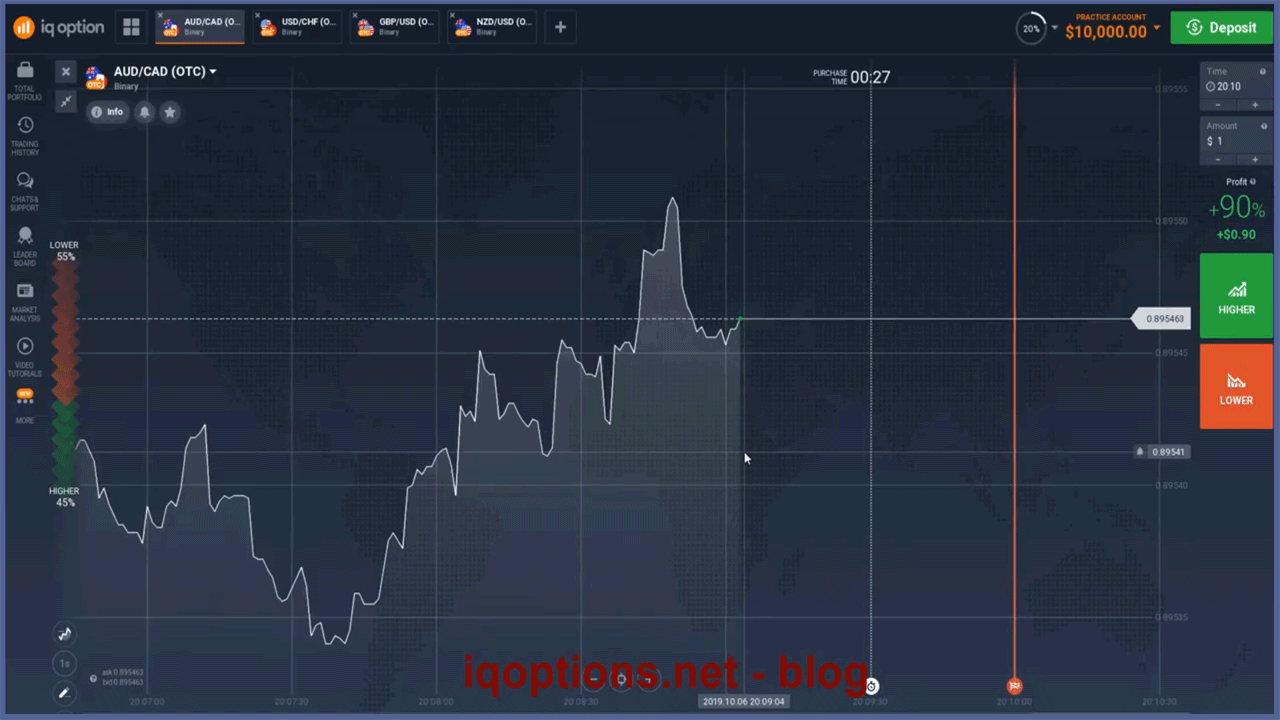Open Video Tutorials from the sidebar
This screenshot has height=720, width=1280.
click(25, 356)
